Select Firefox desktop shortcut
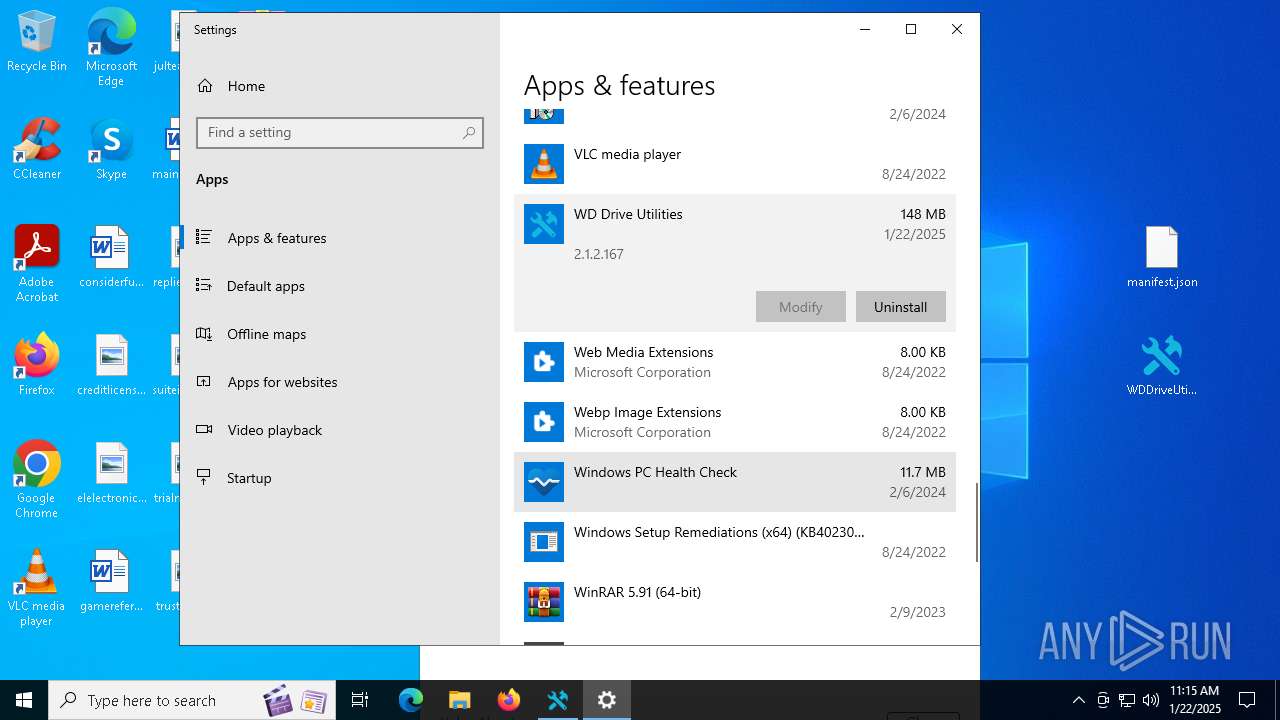1280x720 pixels. [x=37, y=365]
